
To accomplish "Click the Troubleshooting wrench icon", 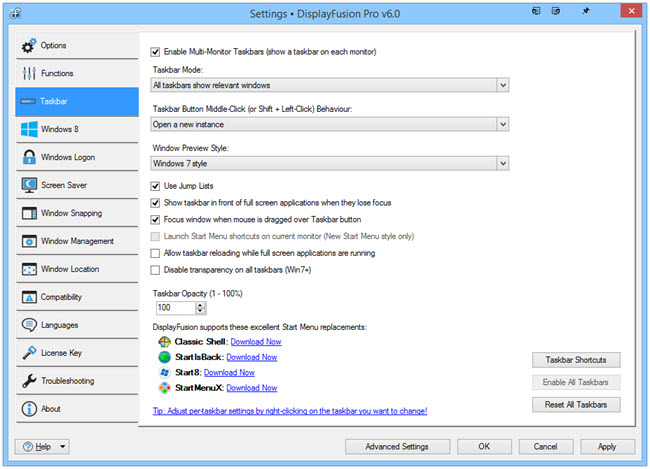I will point(29,381).
